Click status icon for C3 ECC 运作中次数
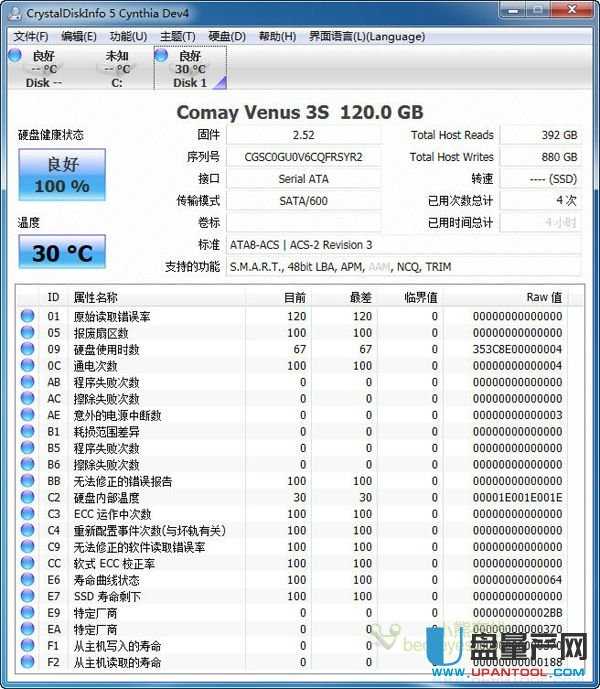The width and height of the screenshot is (600, 689). (27, 514)
